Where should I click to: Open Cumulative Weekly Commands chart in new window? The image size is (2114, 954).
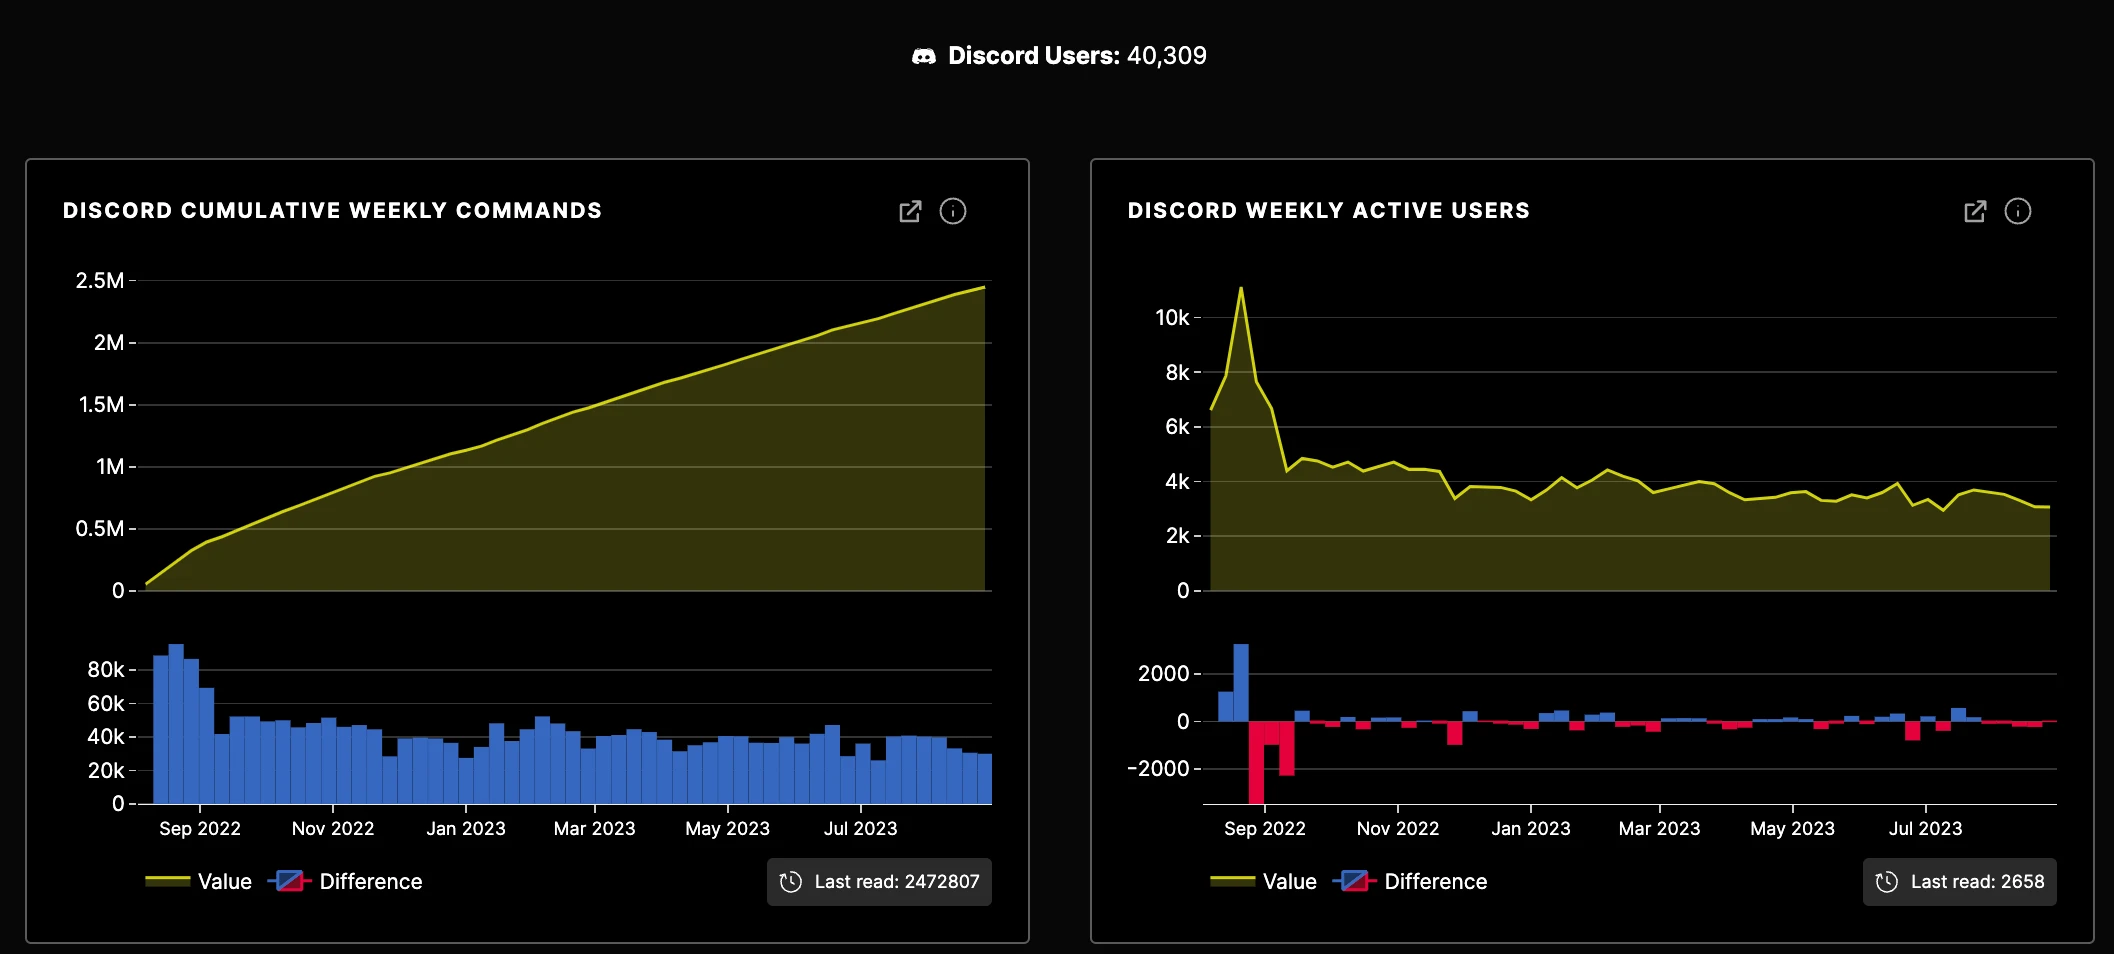pyautogui.click(x=910, y=211)
